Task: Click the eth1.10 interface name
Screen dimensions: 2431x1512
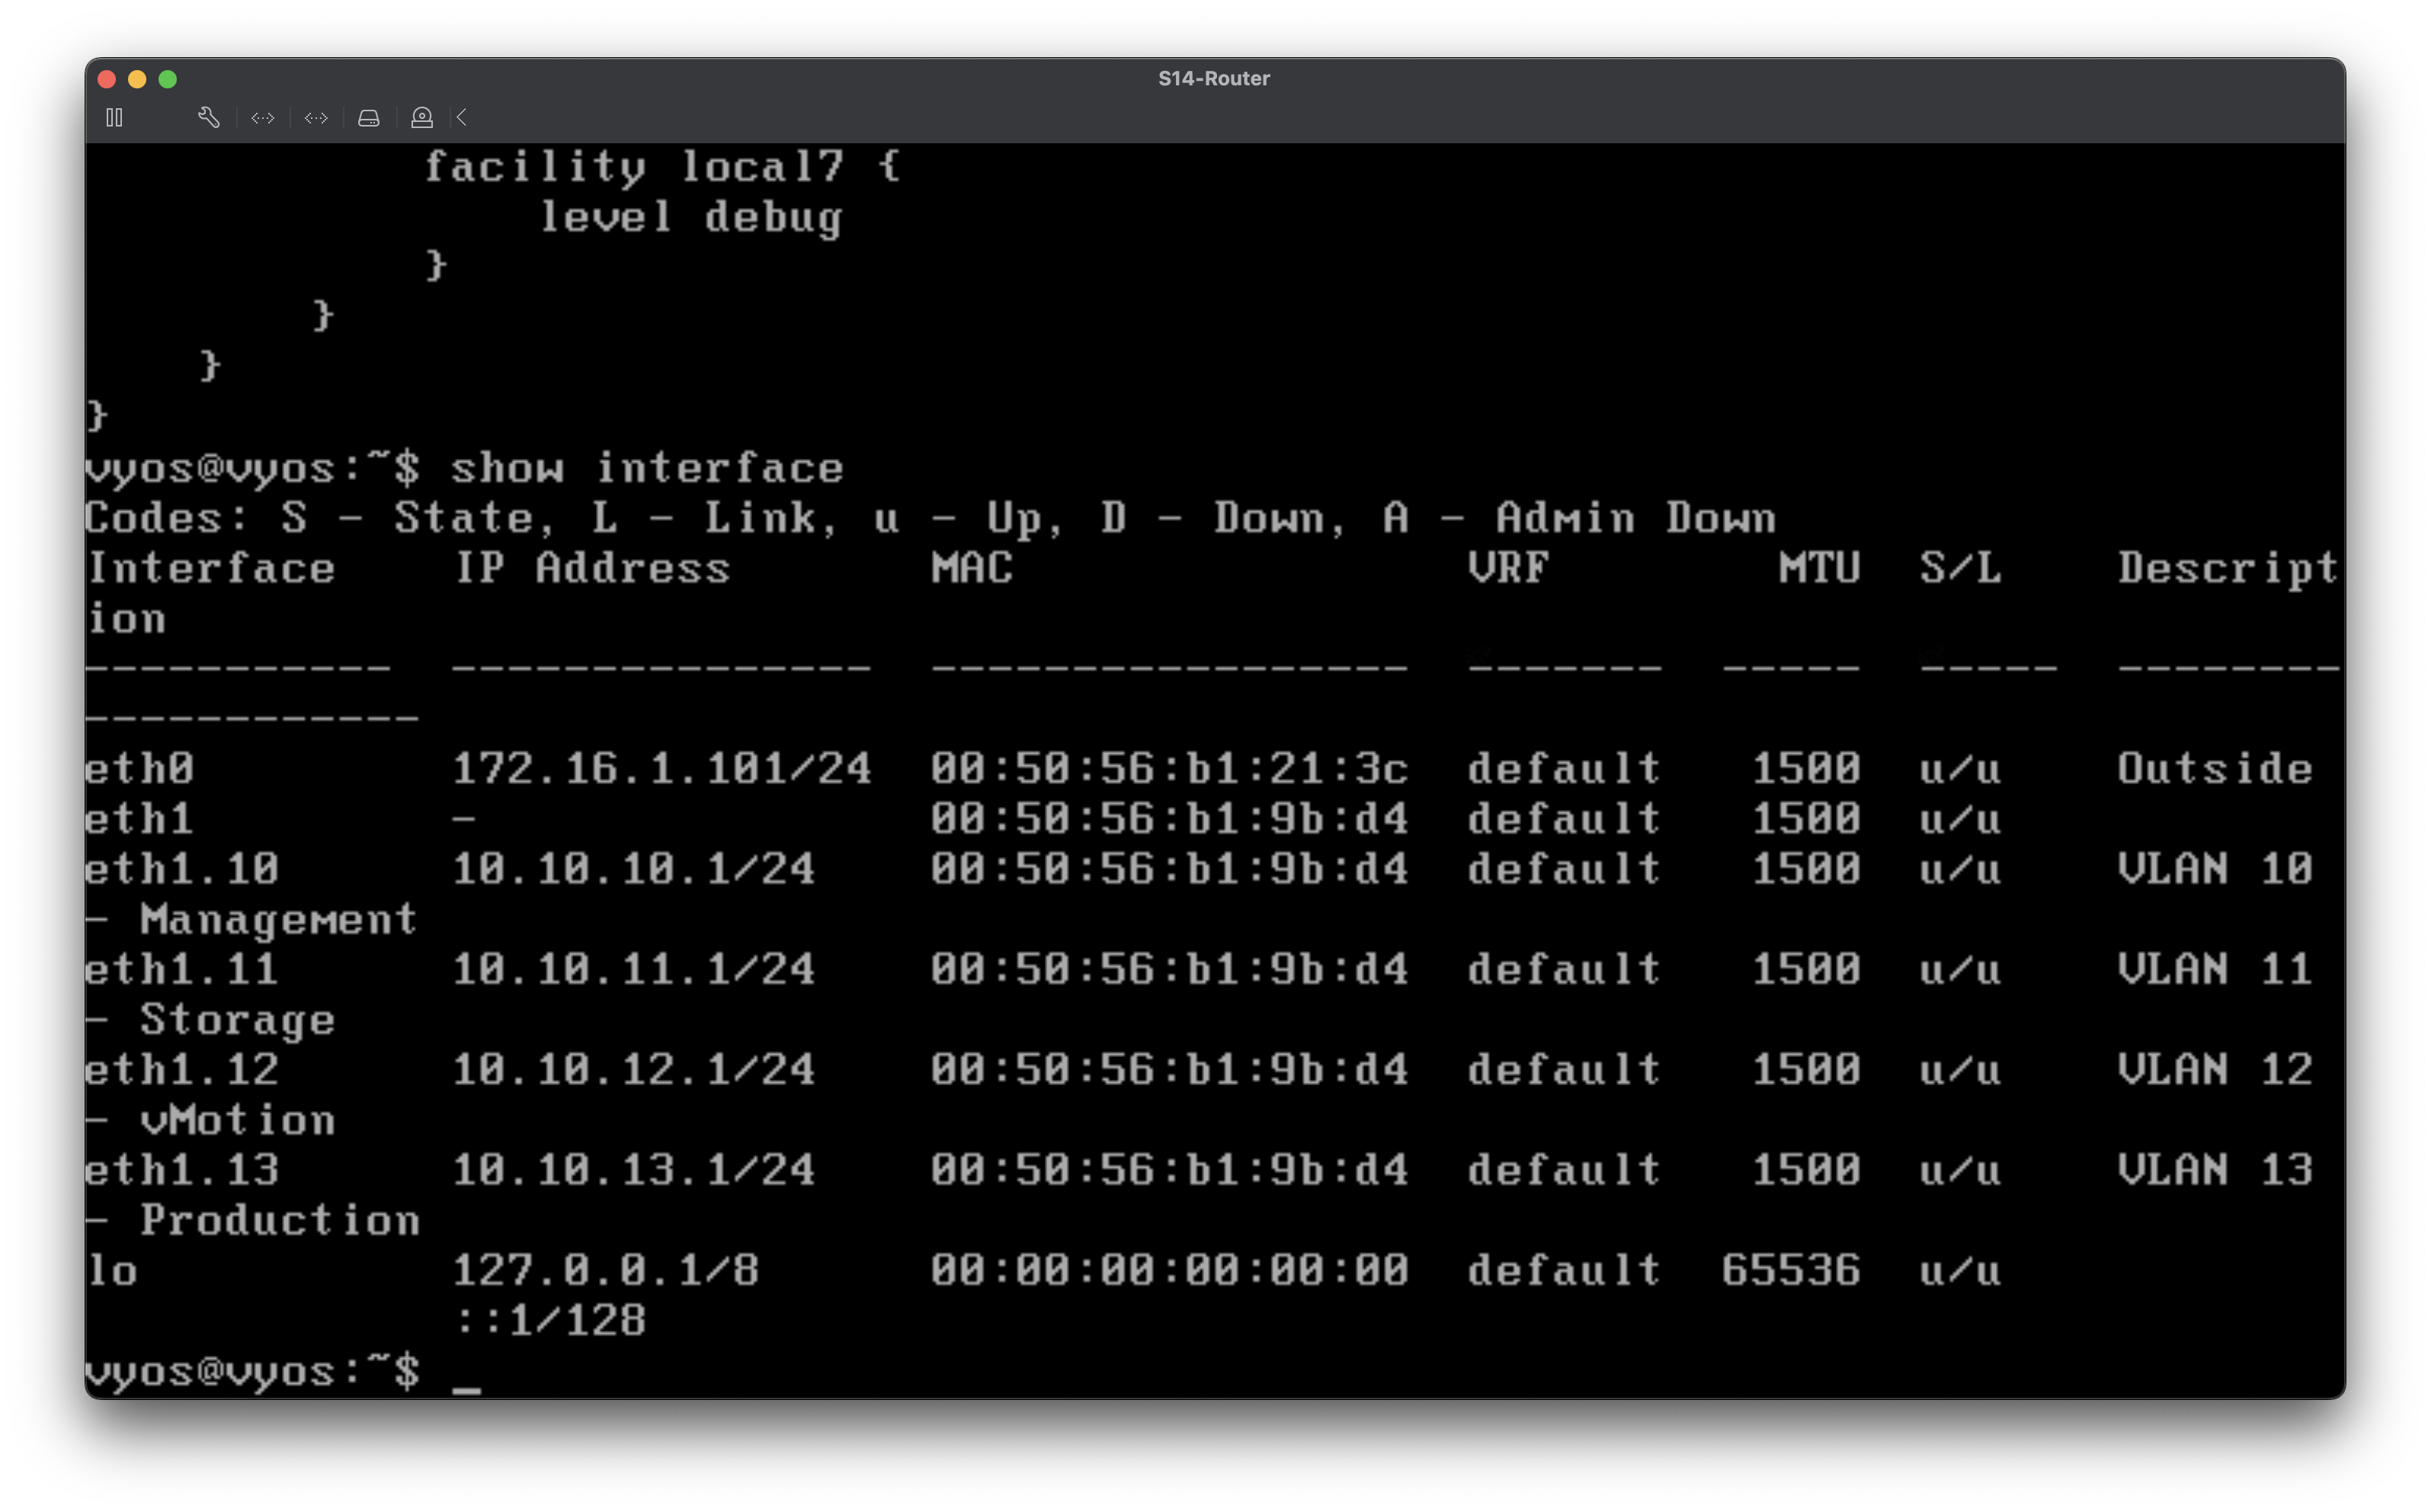Action: (182, 869)
